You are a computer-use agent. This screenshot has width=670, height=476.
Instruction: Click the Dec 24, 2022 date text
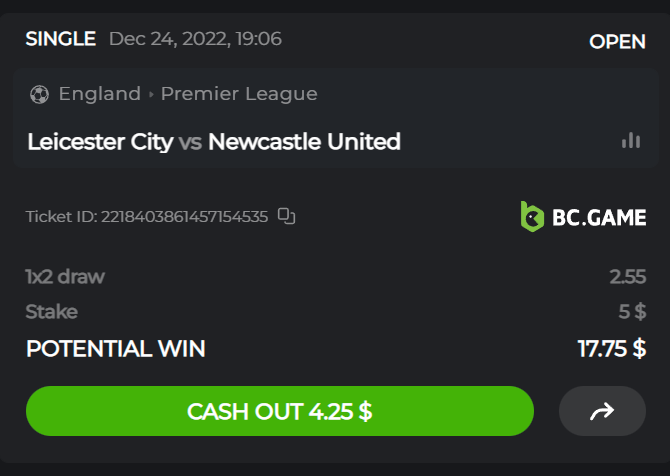195,40
